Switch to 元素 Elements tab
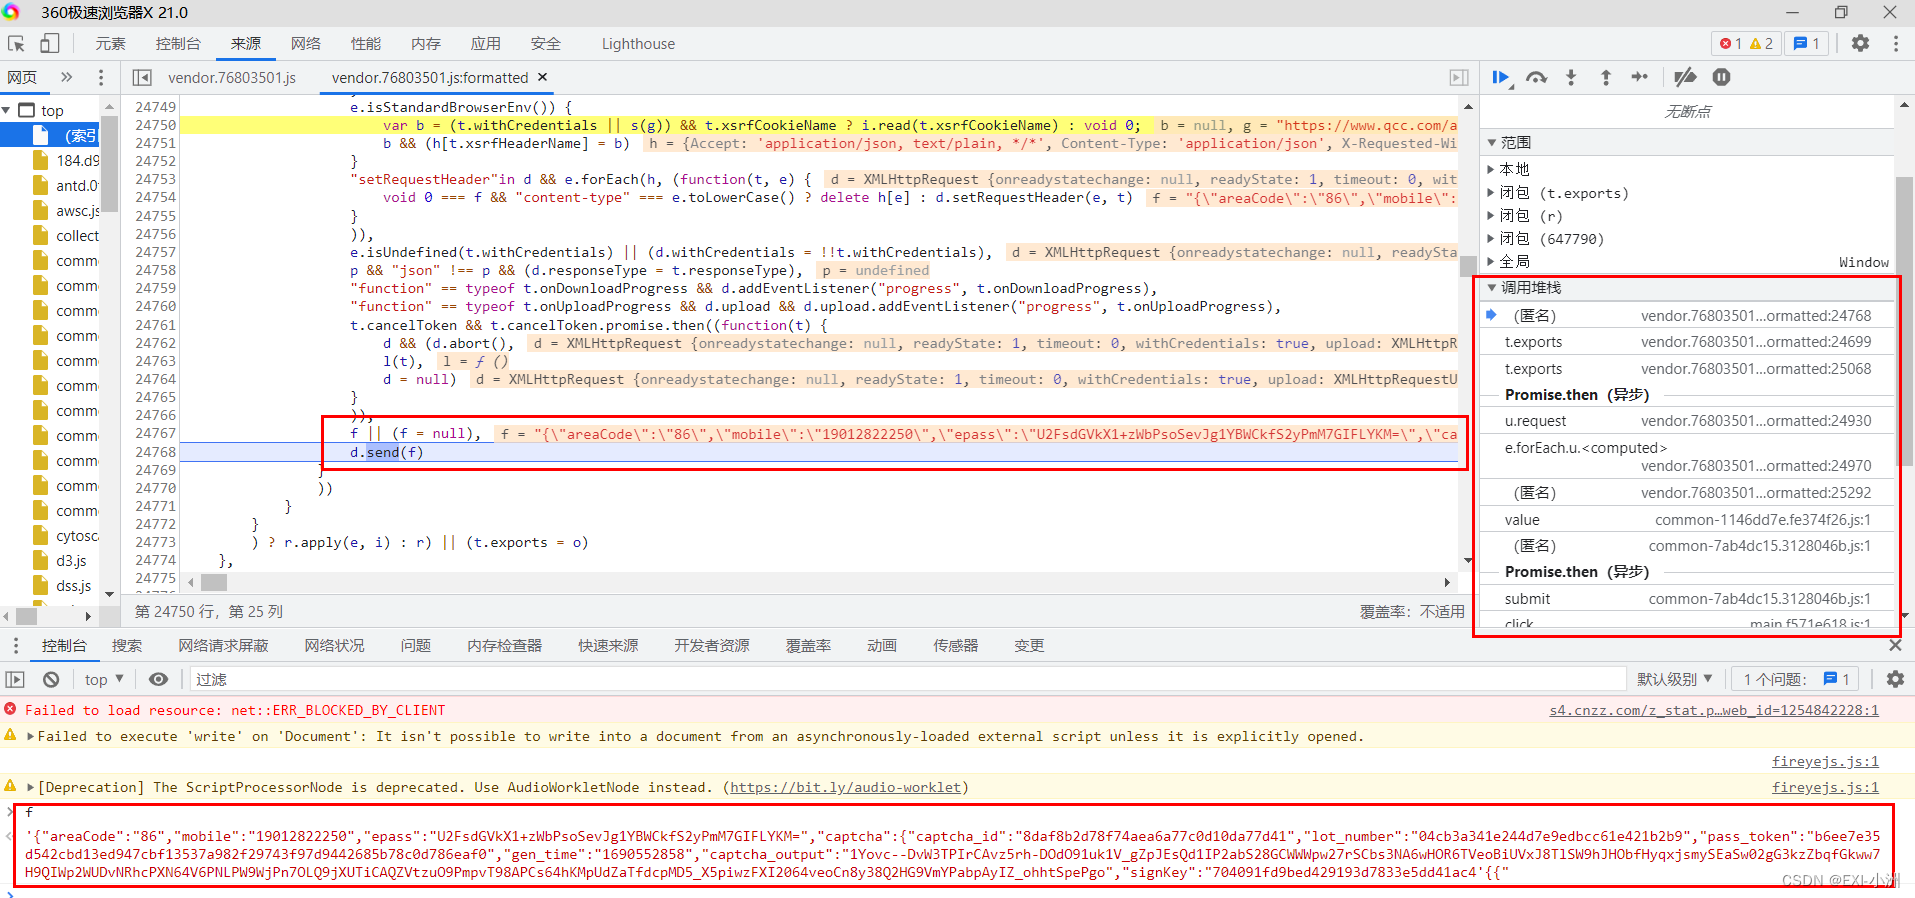Viewport: 1915px width, 898px height. pyautogui.click(x=110, y=44)
